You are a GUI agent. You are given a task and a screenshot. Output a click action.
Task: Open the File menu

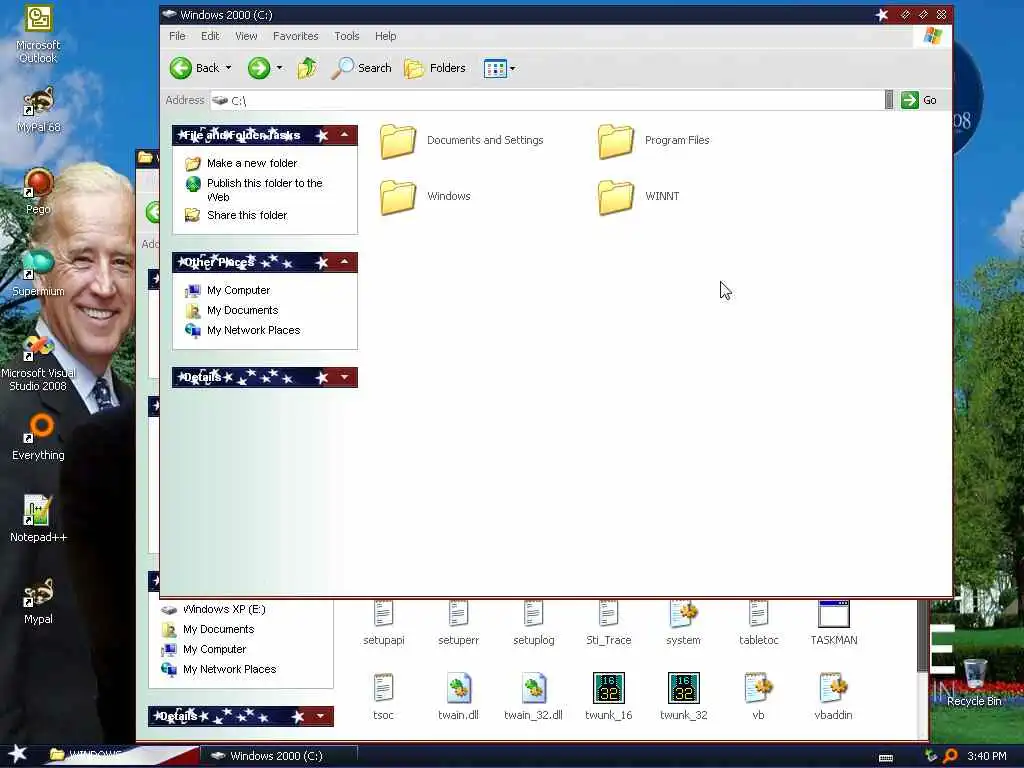(x=177, y=36)
